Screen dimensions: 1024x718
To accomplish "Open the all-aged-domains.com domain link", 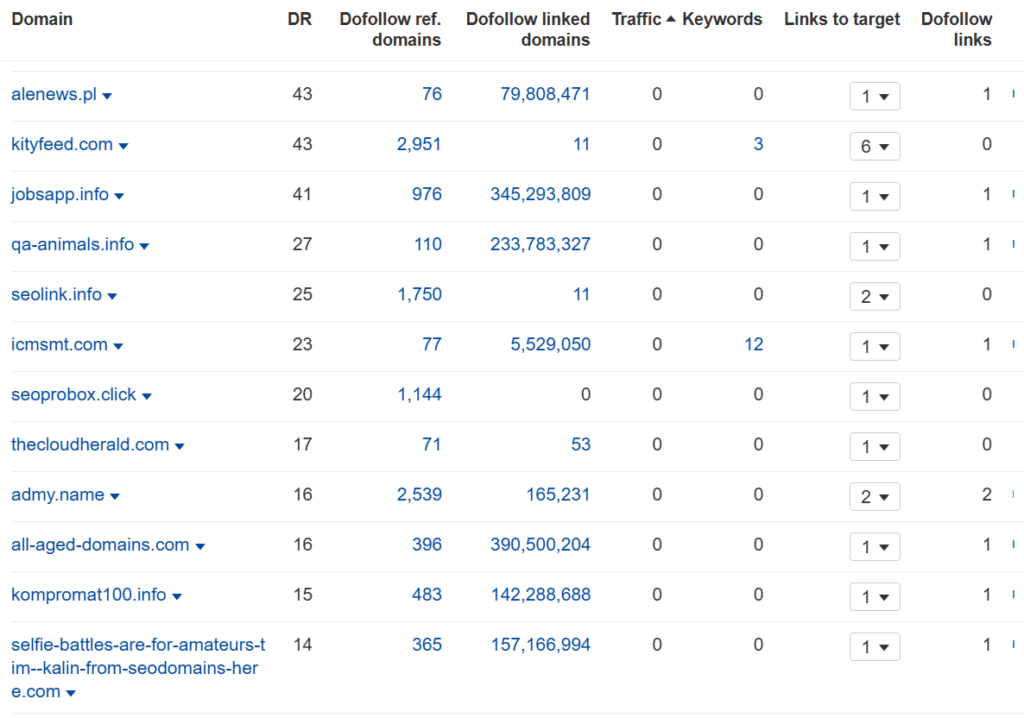I will 100,545.
